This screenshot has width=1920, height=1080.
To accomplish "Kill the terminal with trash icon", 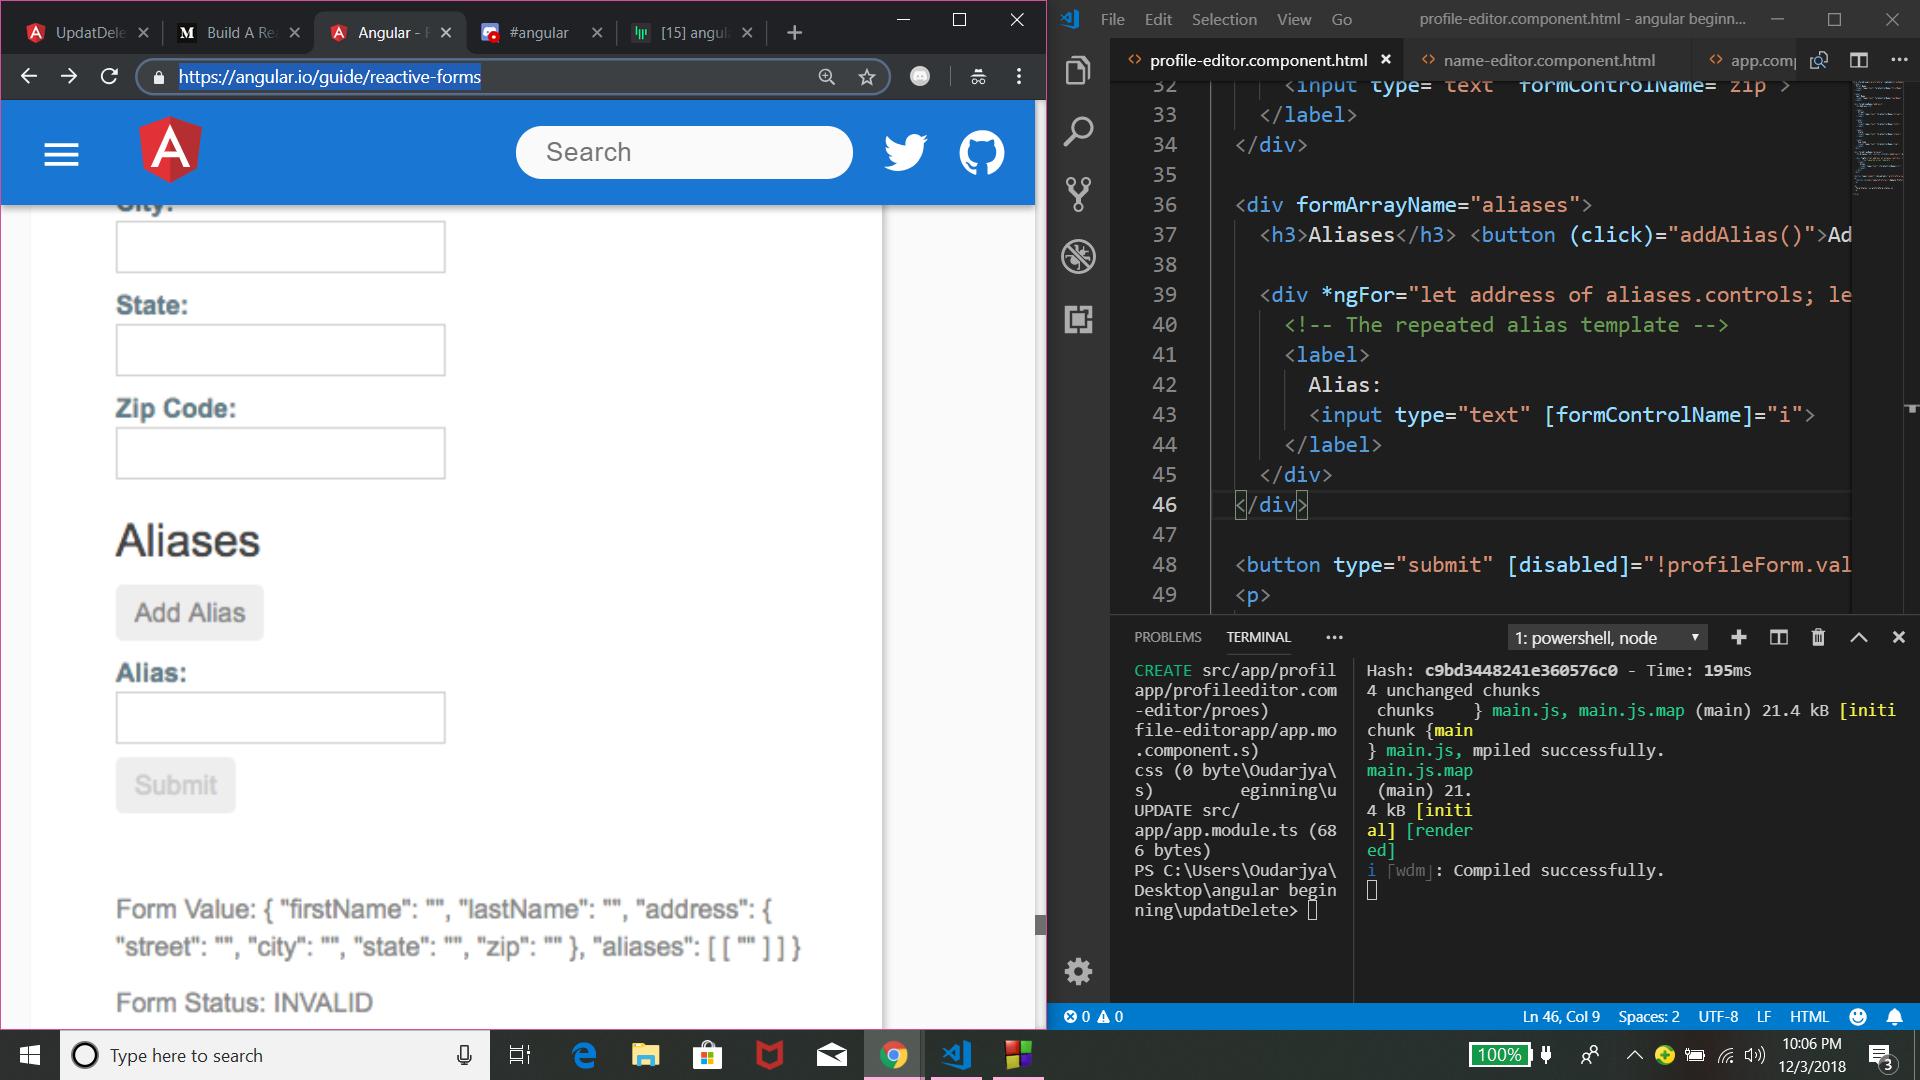I will [1818, 637].
